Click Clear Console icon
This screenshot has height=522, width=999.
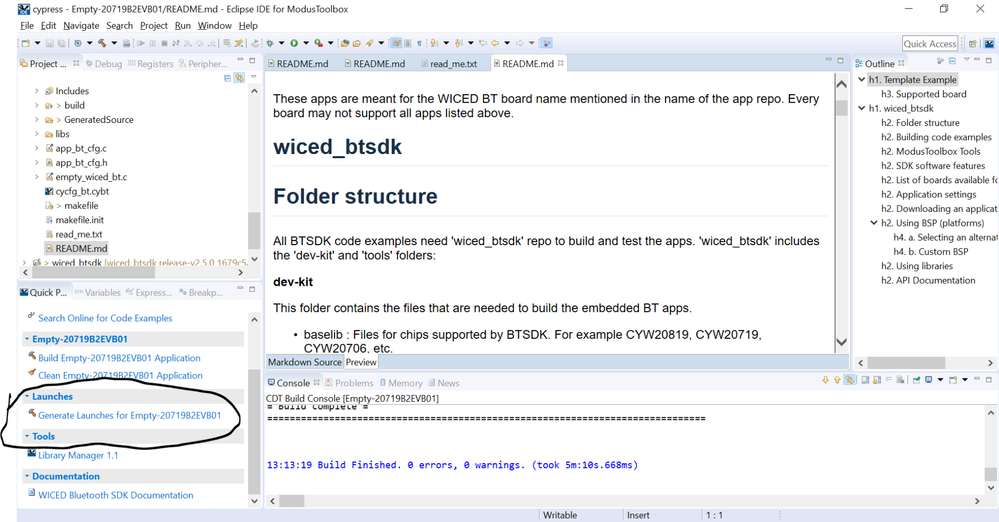tap(900, 380)
